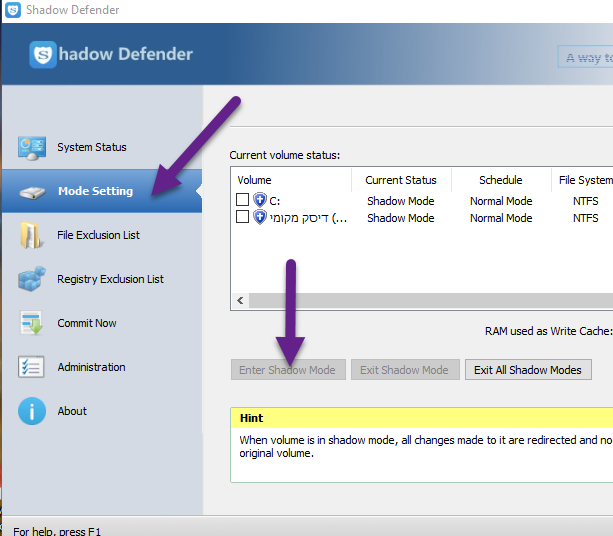Click the Exit Shadow Mode button
This screenshot has width=613, height=536.
coord(405,370)
